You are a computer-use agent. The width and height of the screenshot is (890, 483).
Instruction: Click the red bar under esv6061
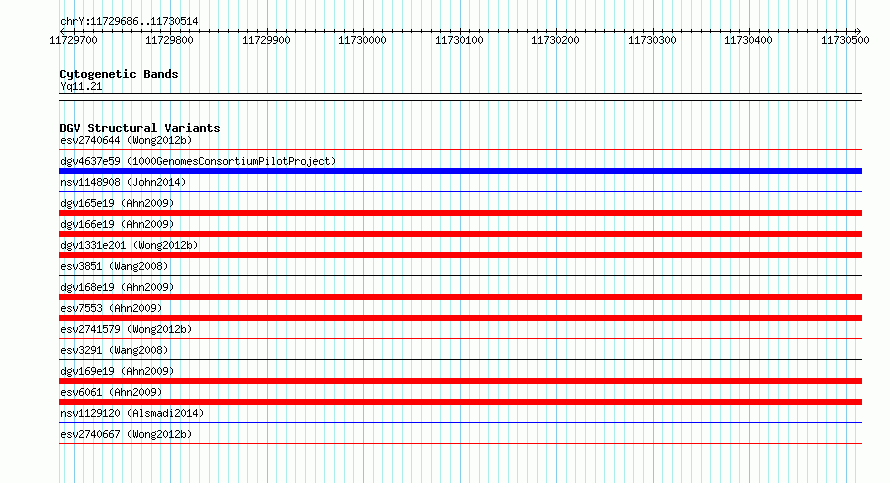tap(460, 402)
